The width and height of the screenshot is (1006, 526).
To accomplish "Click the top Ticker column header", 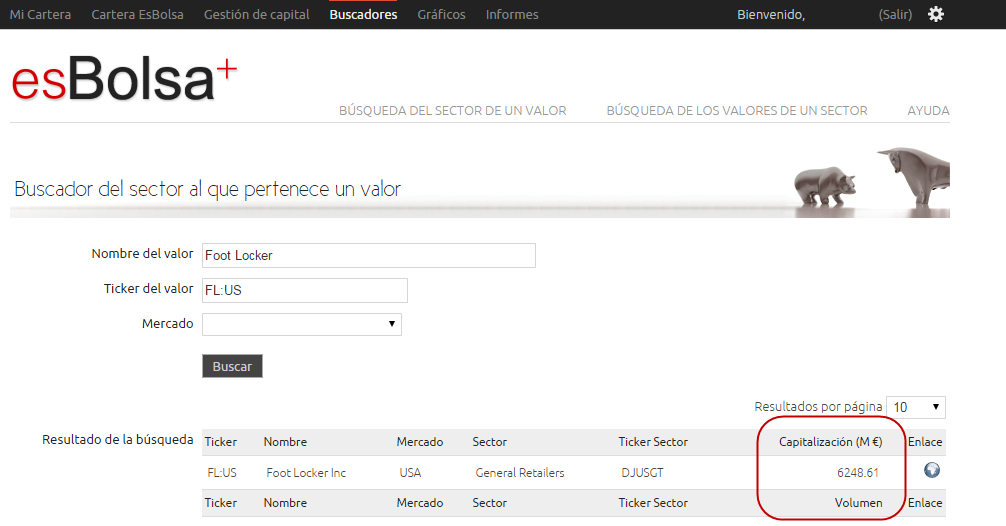I will point(221,442).
